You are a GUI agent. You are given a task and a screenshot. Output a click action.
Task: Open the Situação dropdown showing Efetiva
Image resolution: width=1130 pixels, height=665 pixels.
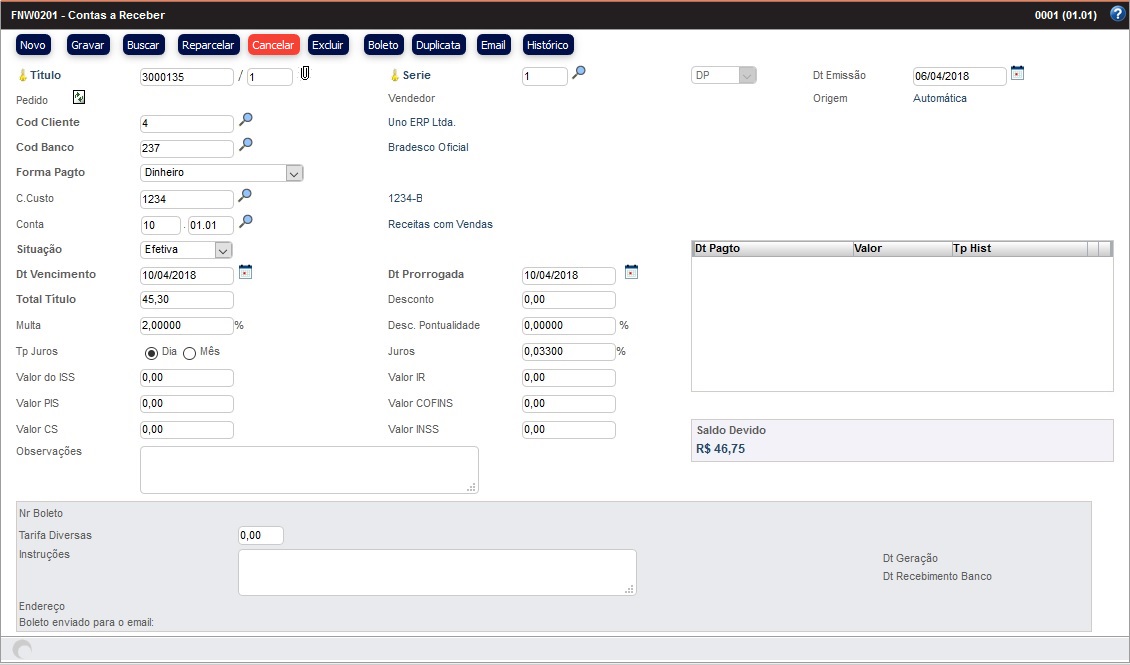coord(223,250)
